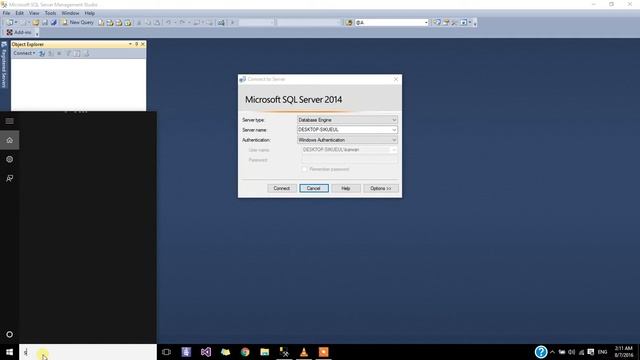Click the Cancel button in dialog
Viewport: 640px width, 360px height.
(x=313, y=188)
